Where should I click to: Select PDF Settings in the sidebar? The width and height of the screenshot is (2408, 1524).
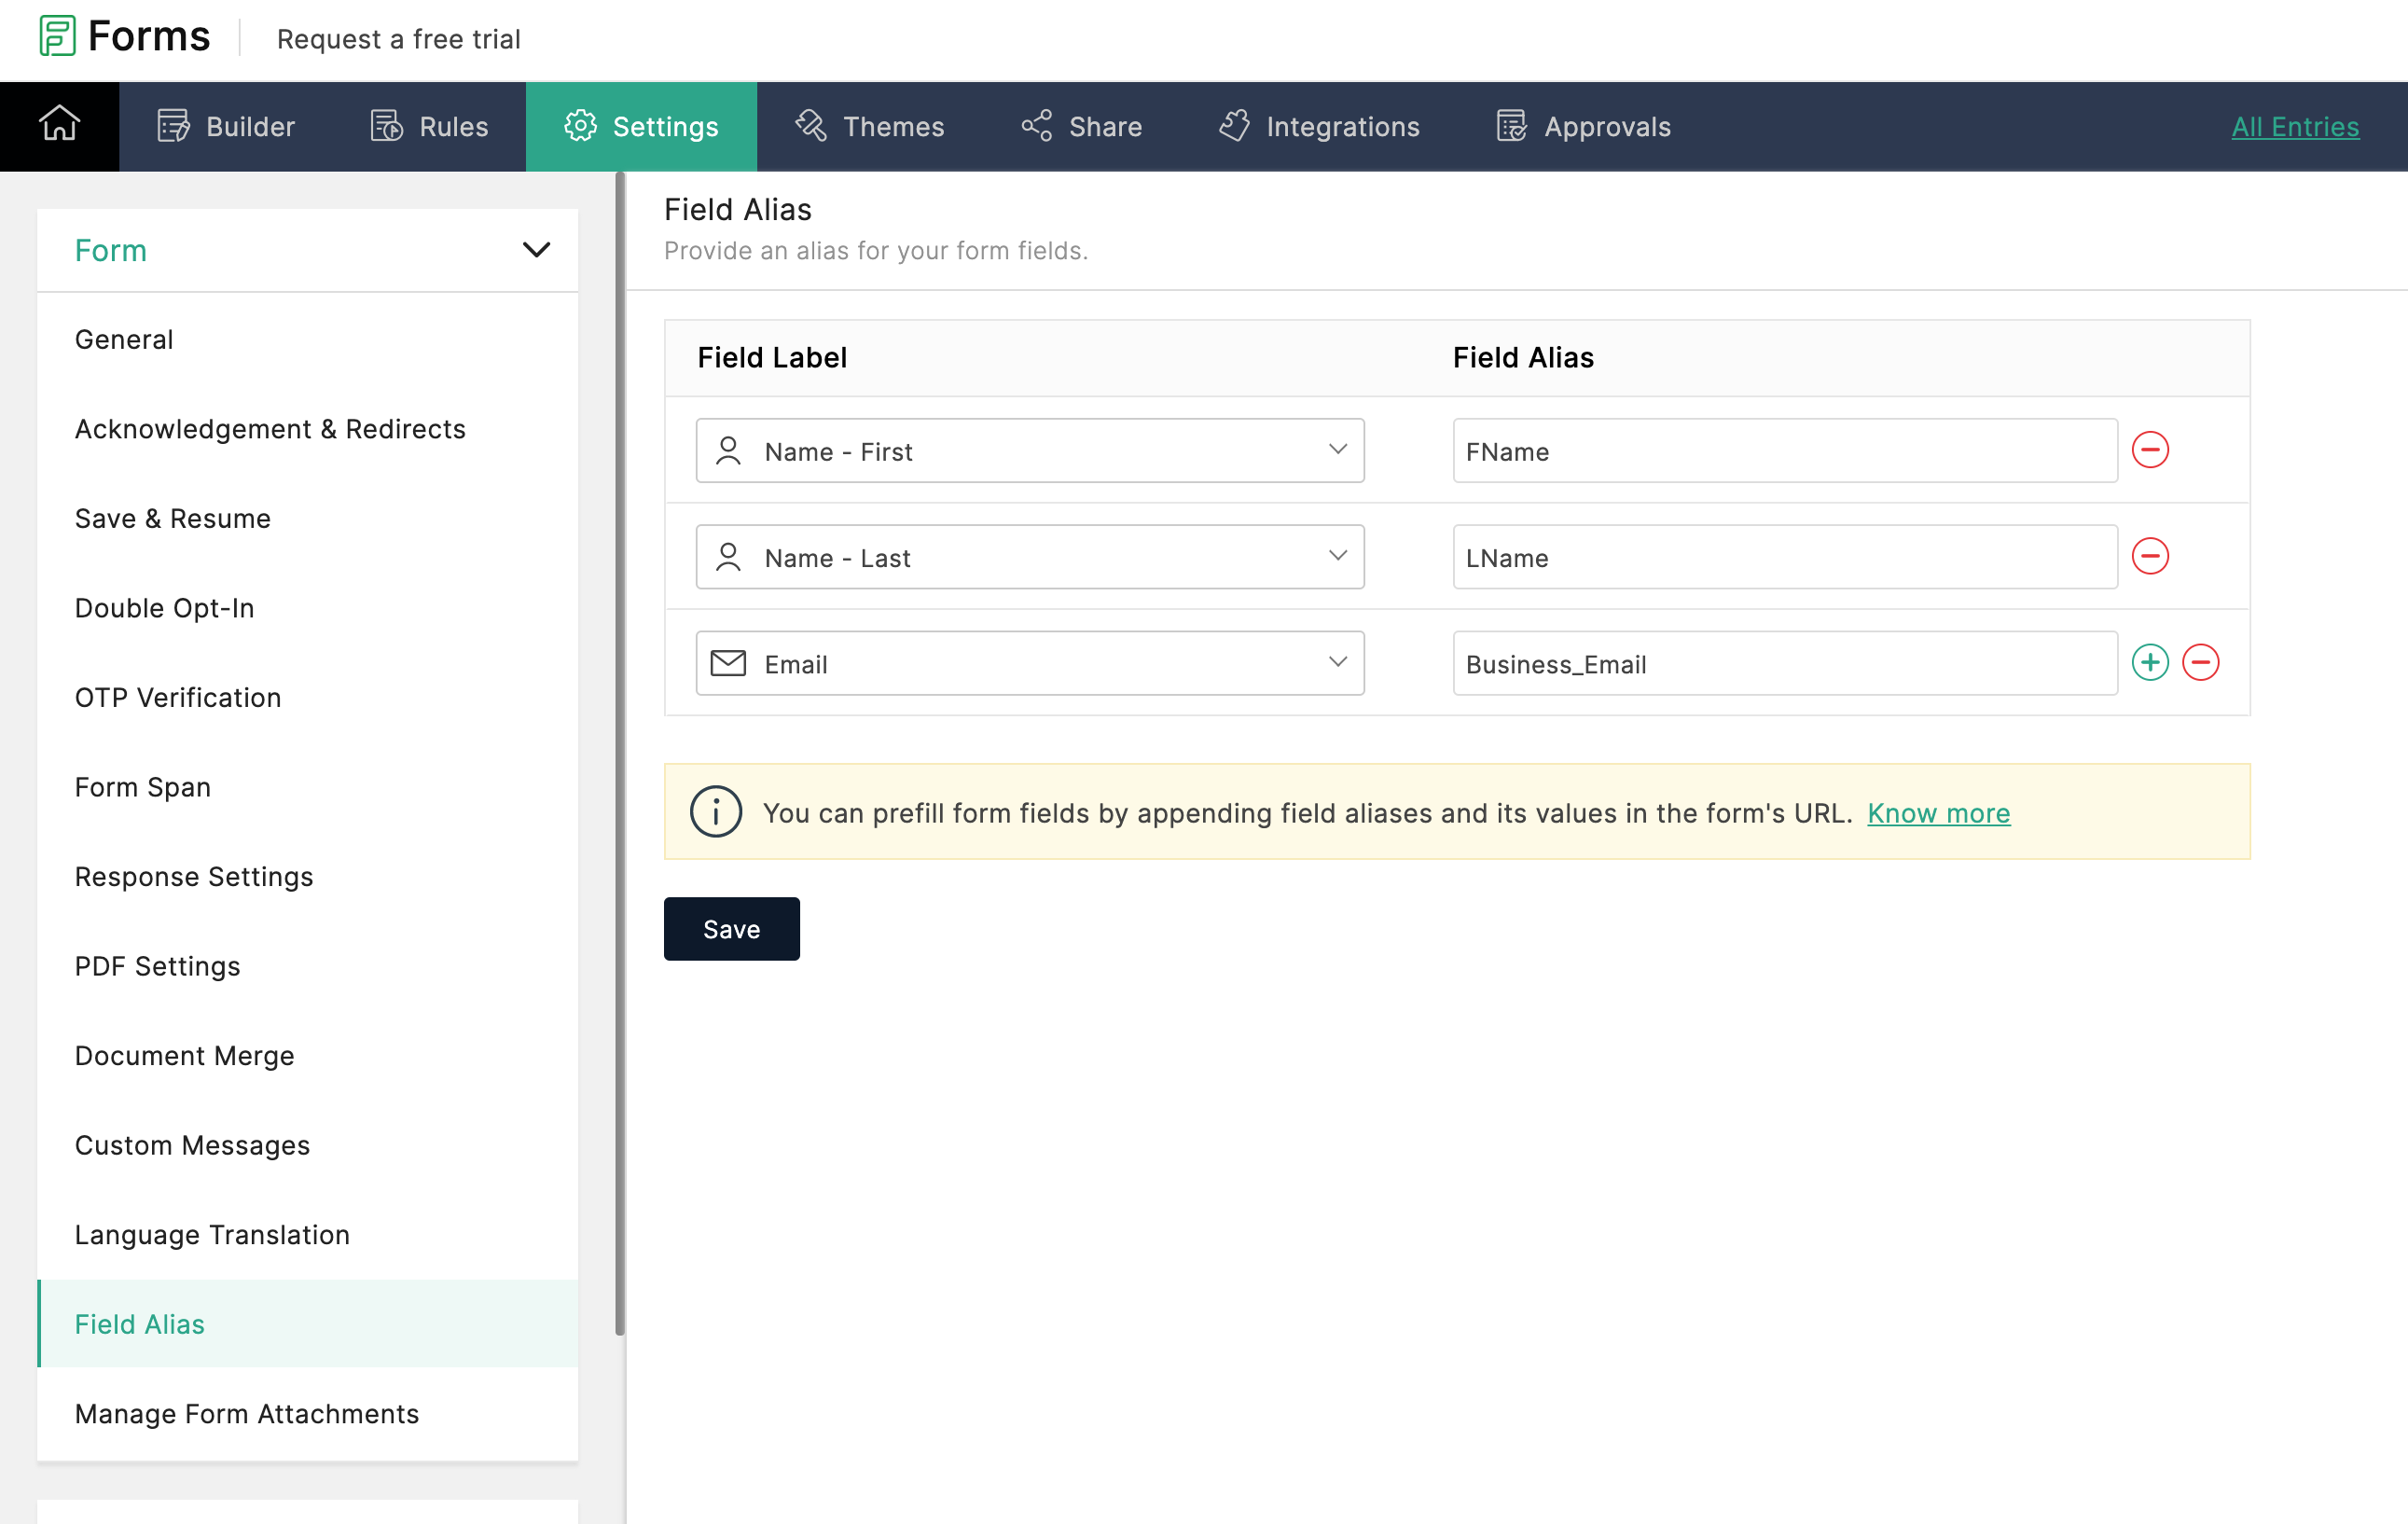[157, 966]
